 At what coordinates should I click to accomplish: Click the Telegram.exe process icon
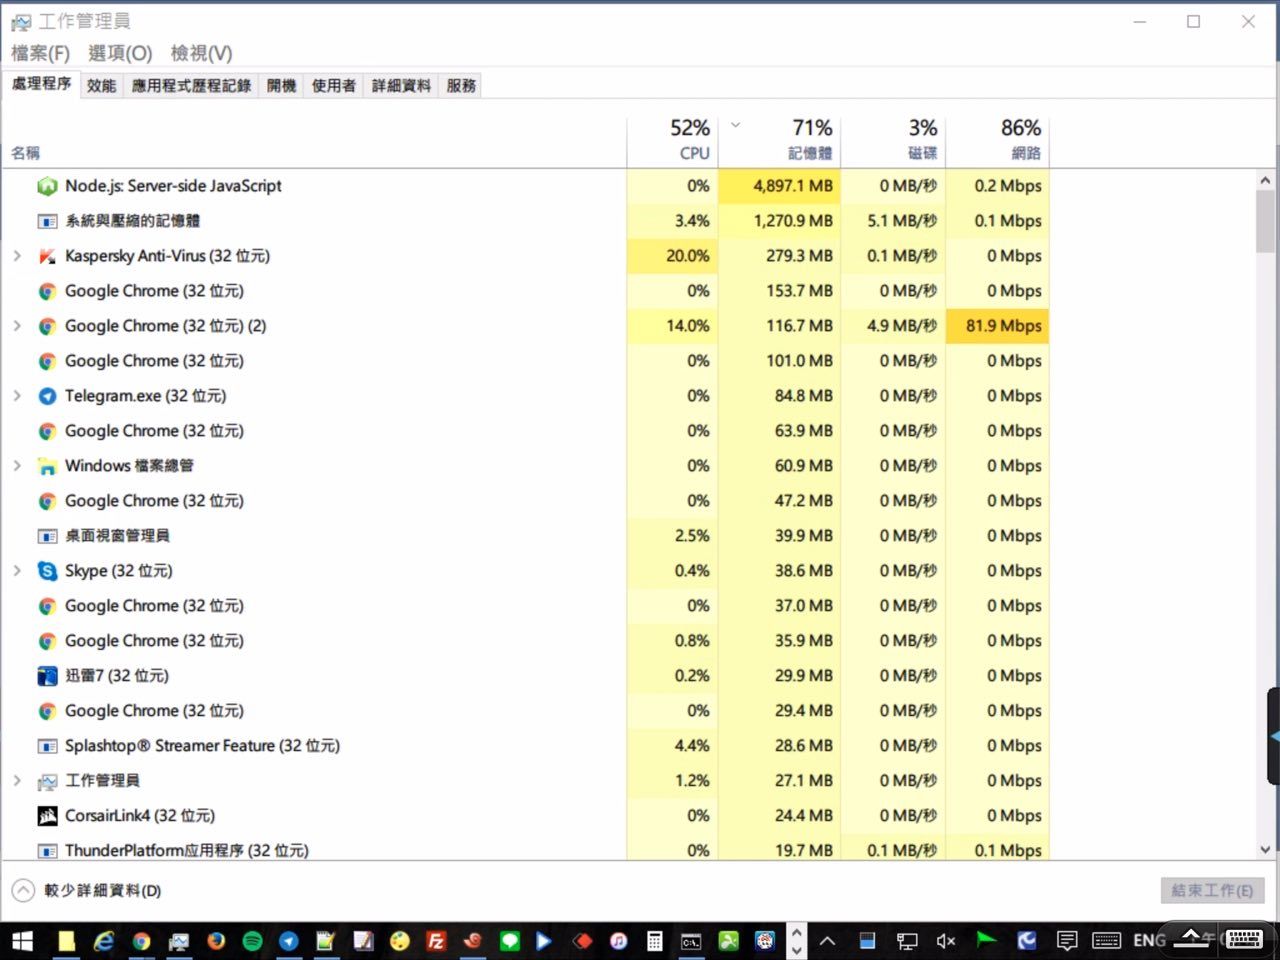[x=47, y=396]
